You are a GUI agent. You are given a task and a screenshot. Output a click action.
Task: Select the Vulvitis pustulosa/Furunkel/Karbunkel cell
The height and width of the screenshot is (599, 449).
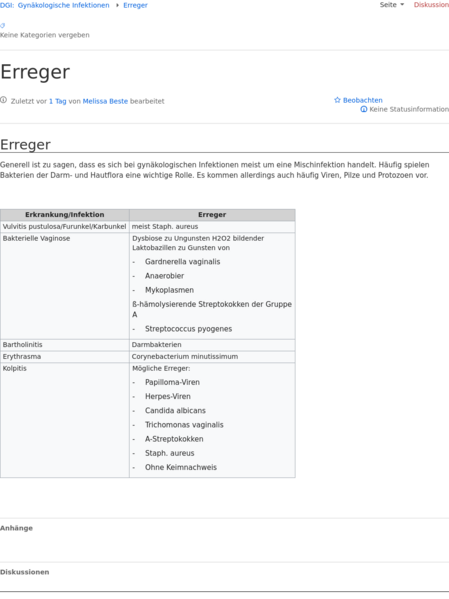click(x=65, y=227)
